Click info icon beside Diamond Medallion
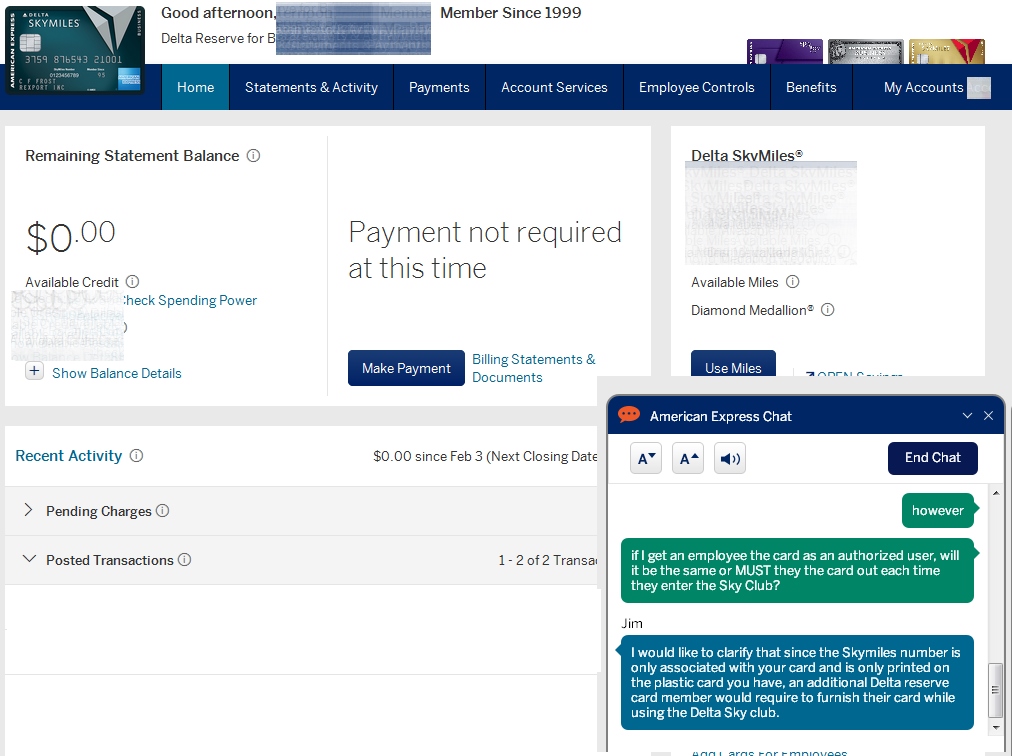This screenshot has width=1012, height=756. coord(827,310)
